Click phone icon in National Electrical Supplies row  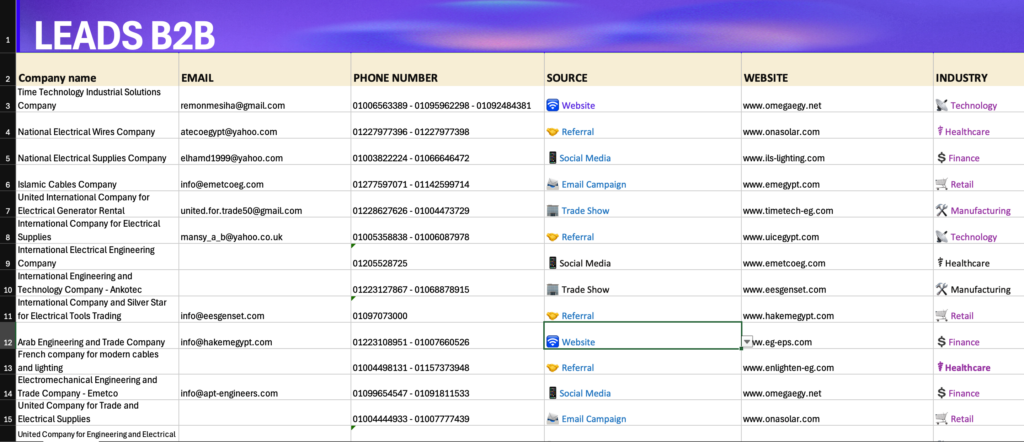click(552, 158)
